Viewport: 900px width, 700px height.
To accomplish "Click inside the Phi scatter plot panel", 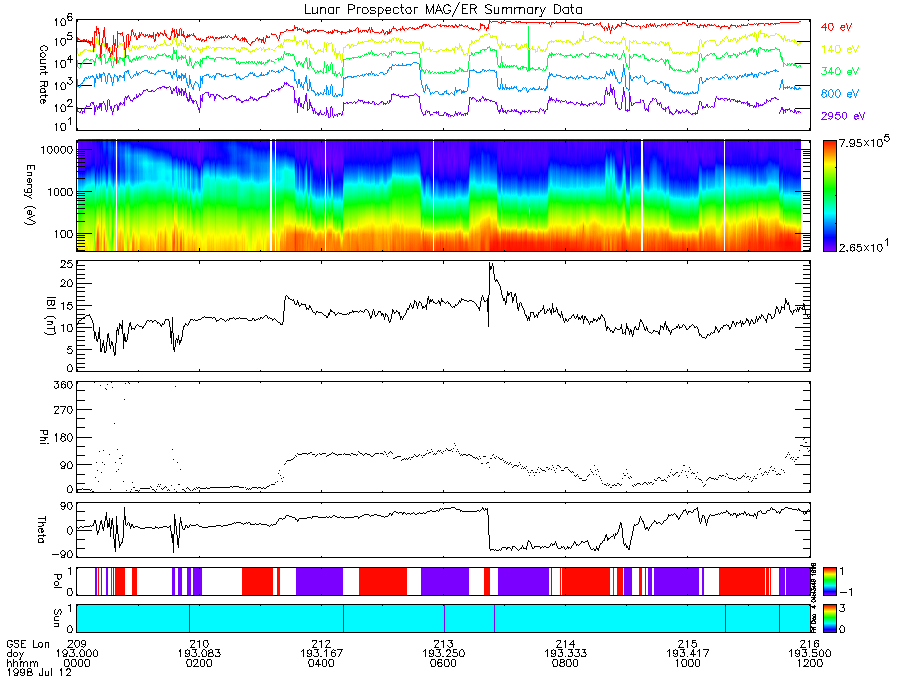I will point(443,437).
